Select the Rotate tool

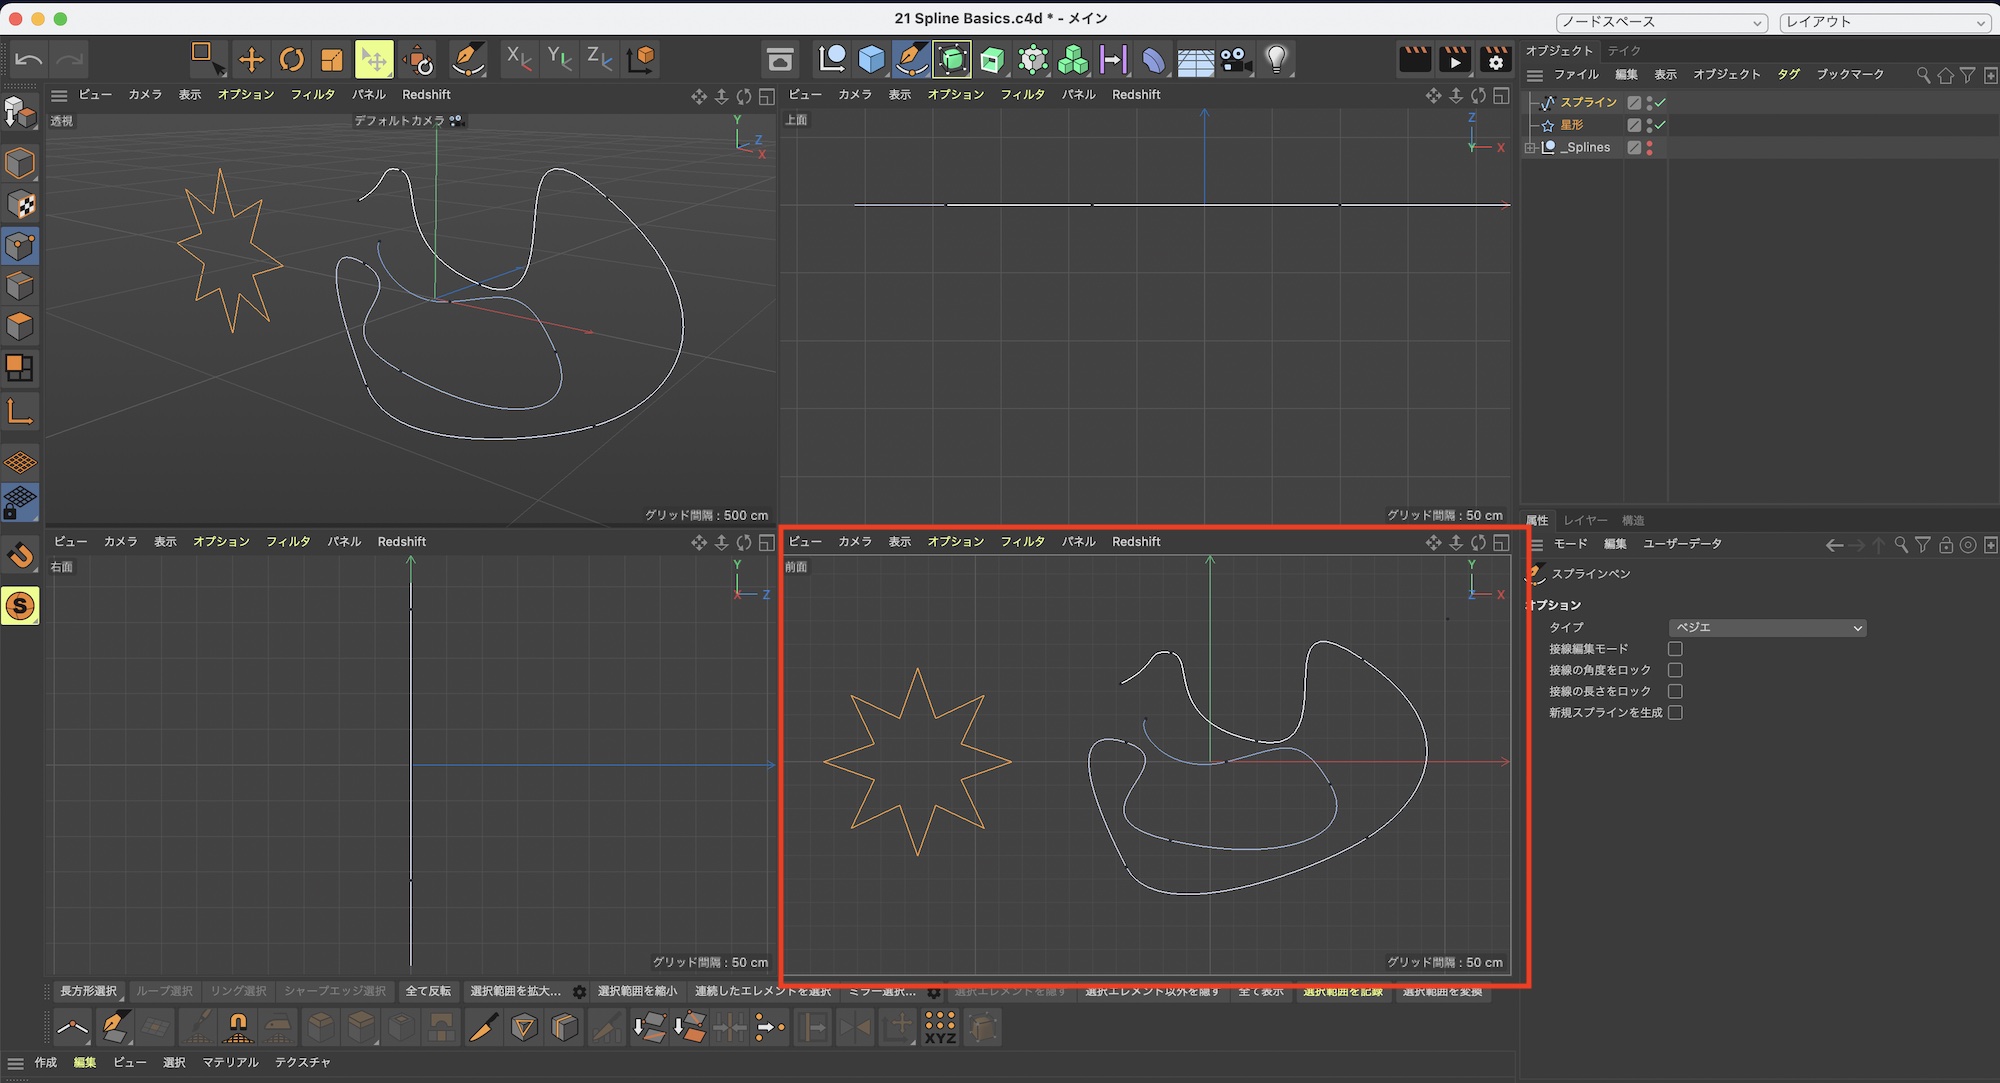[x=291, y=60]
